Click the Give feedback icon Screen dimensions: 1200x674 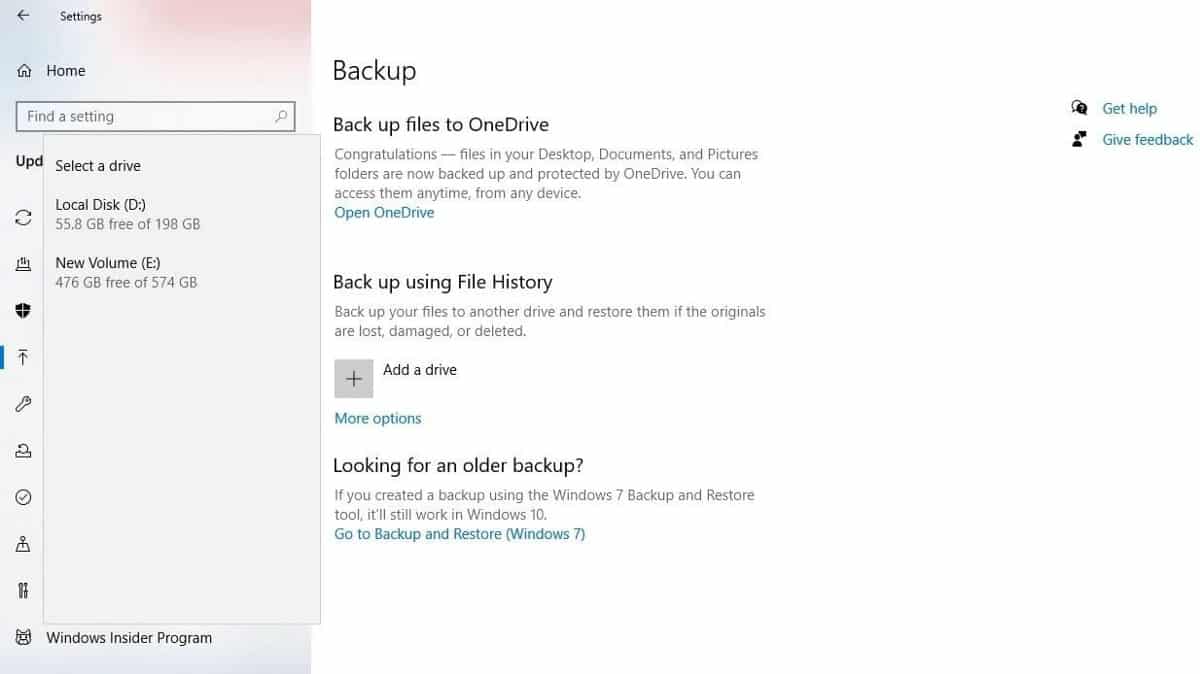coord(1079,139)
